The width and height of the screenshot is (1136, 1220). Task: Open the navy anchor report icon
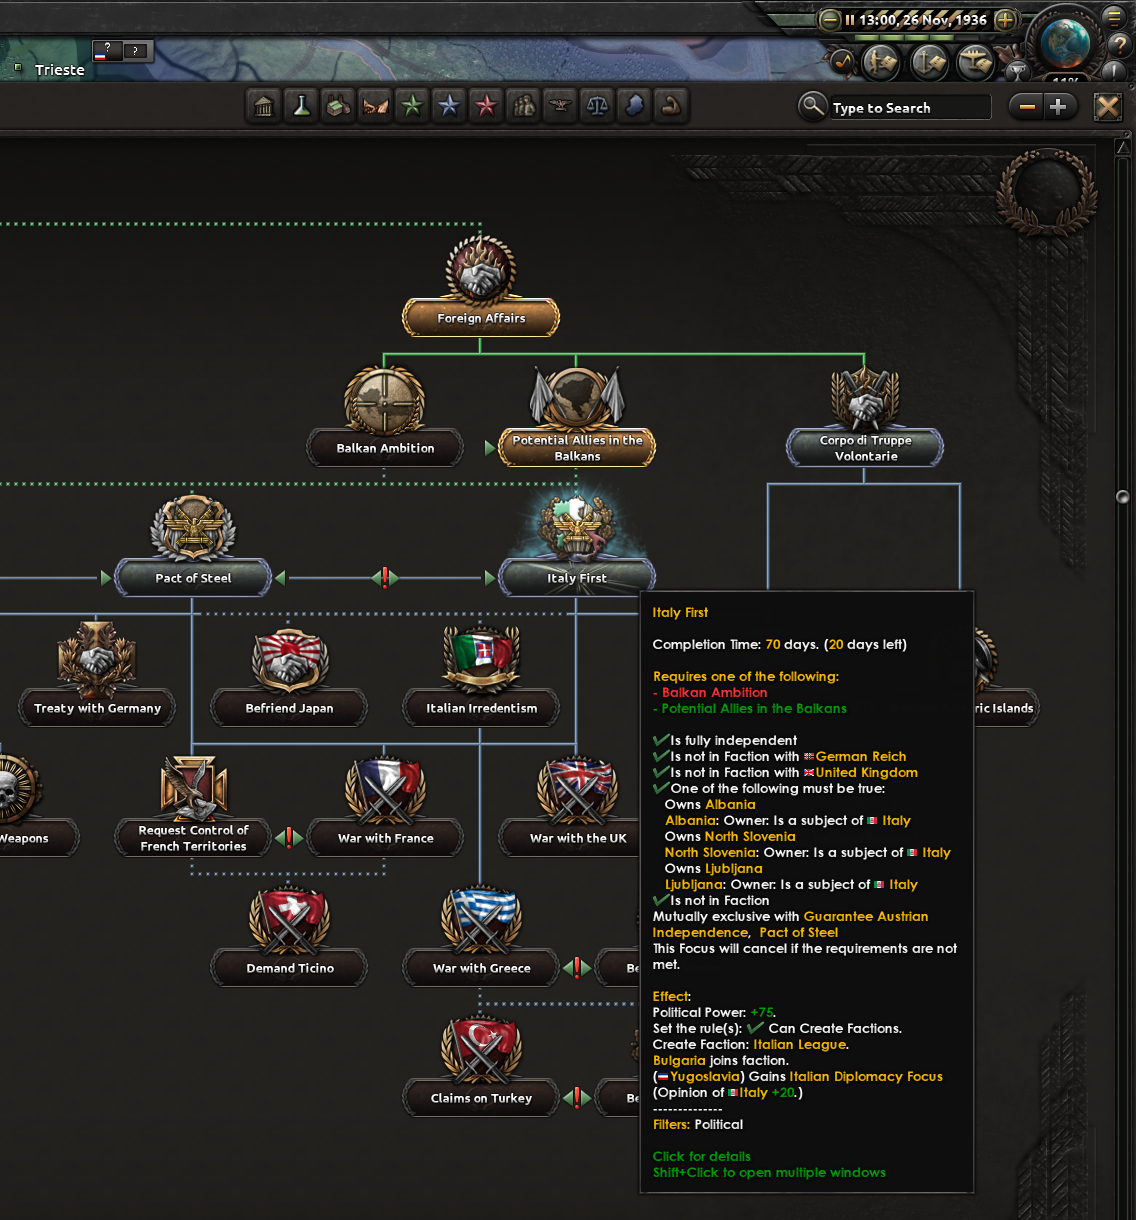coord(929,62)
